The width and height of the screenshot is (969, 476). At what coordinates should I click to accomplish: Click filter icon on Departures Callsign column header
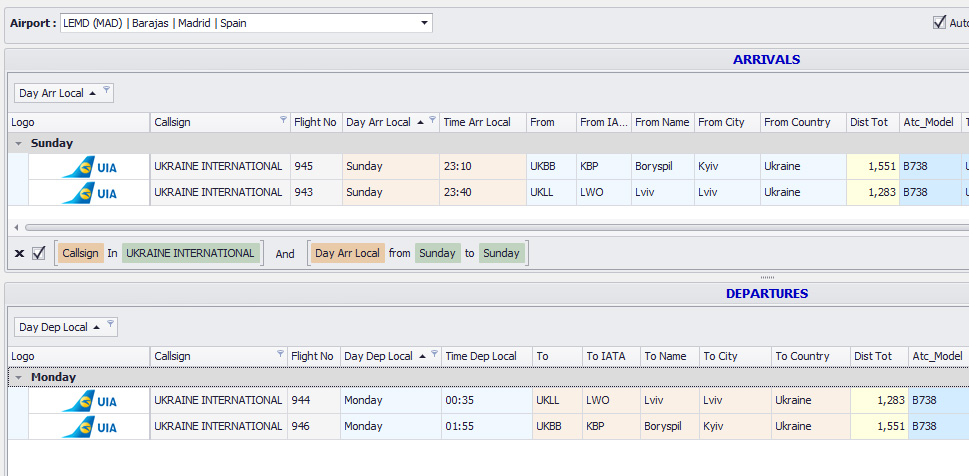[x=280, y=354]
